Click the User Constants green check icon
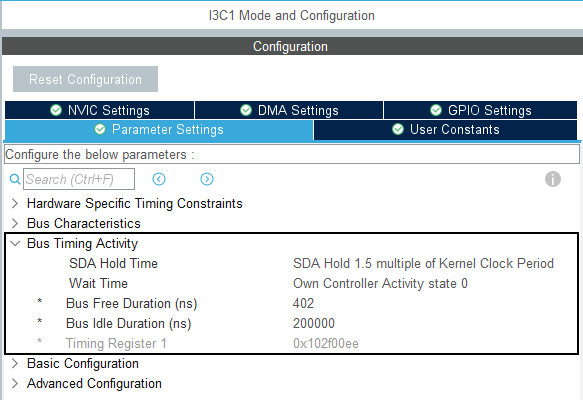 [398, 129]
